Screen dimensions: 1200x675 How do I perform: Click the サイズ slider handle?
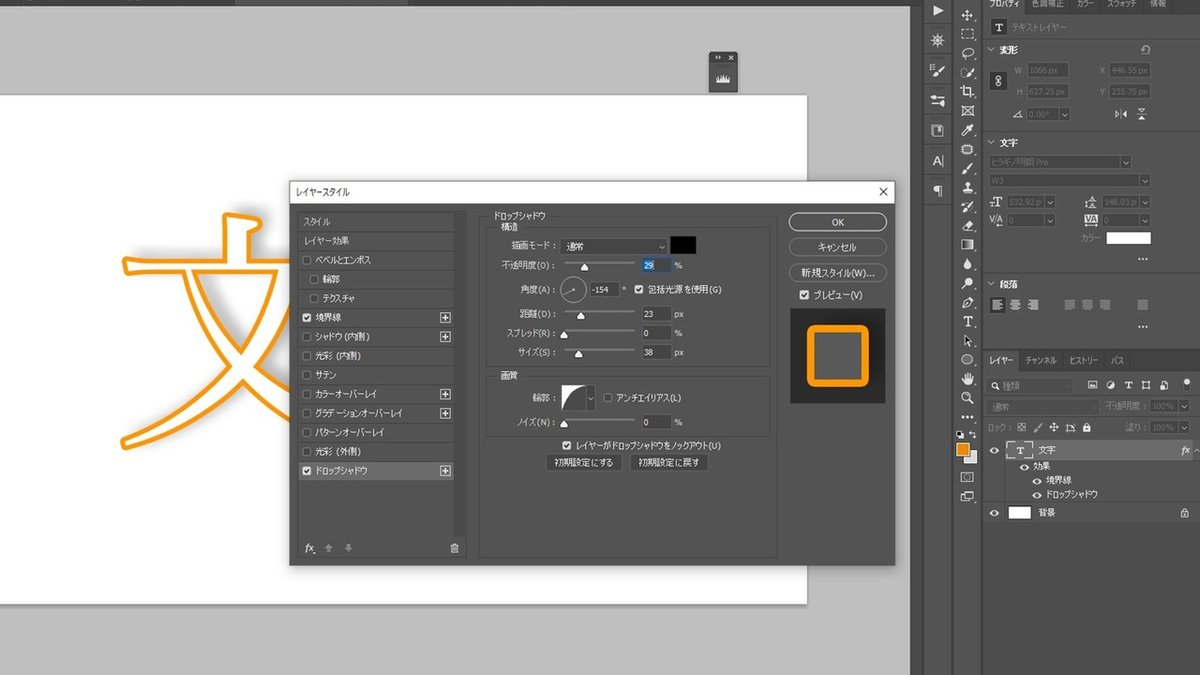(x=578, y=354)
